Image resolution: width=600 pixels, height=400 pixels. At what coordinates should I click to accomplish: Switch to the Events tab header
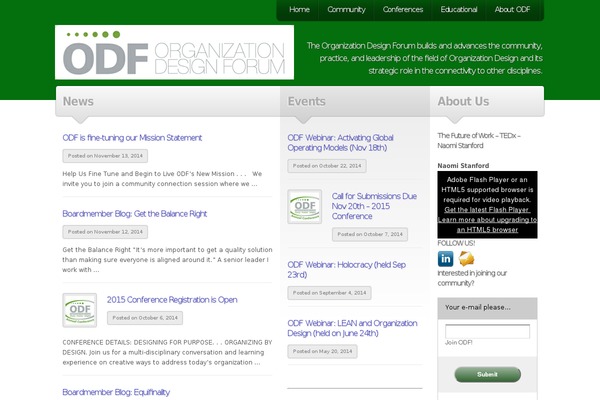click(x=307, y=101)
